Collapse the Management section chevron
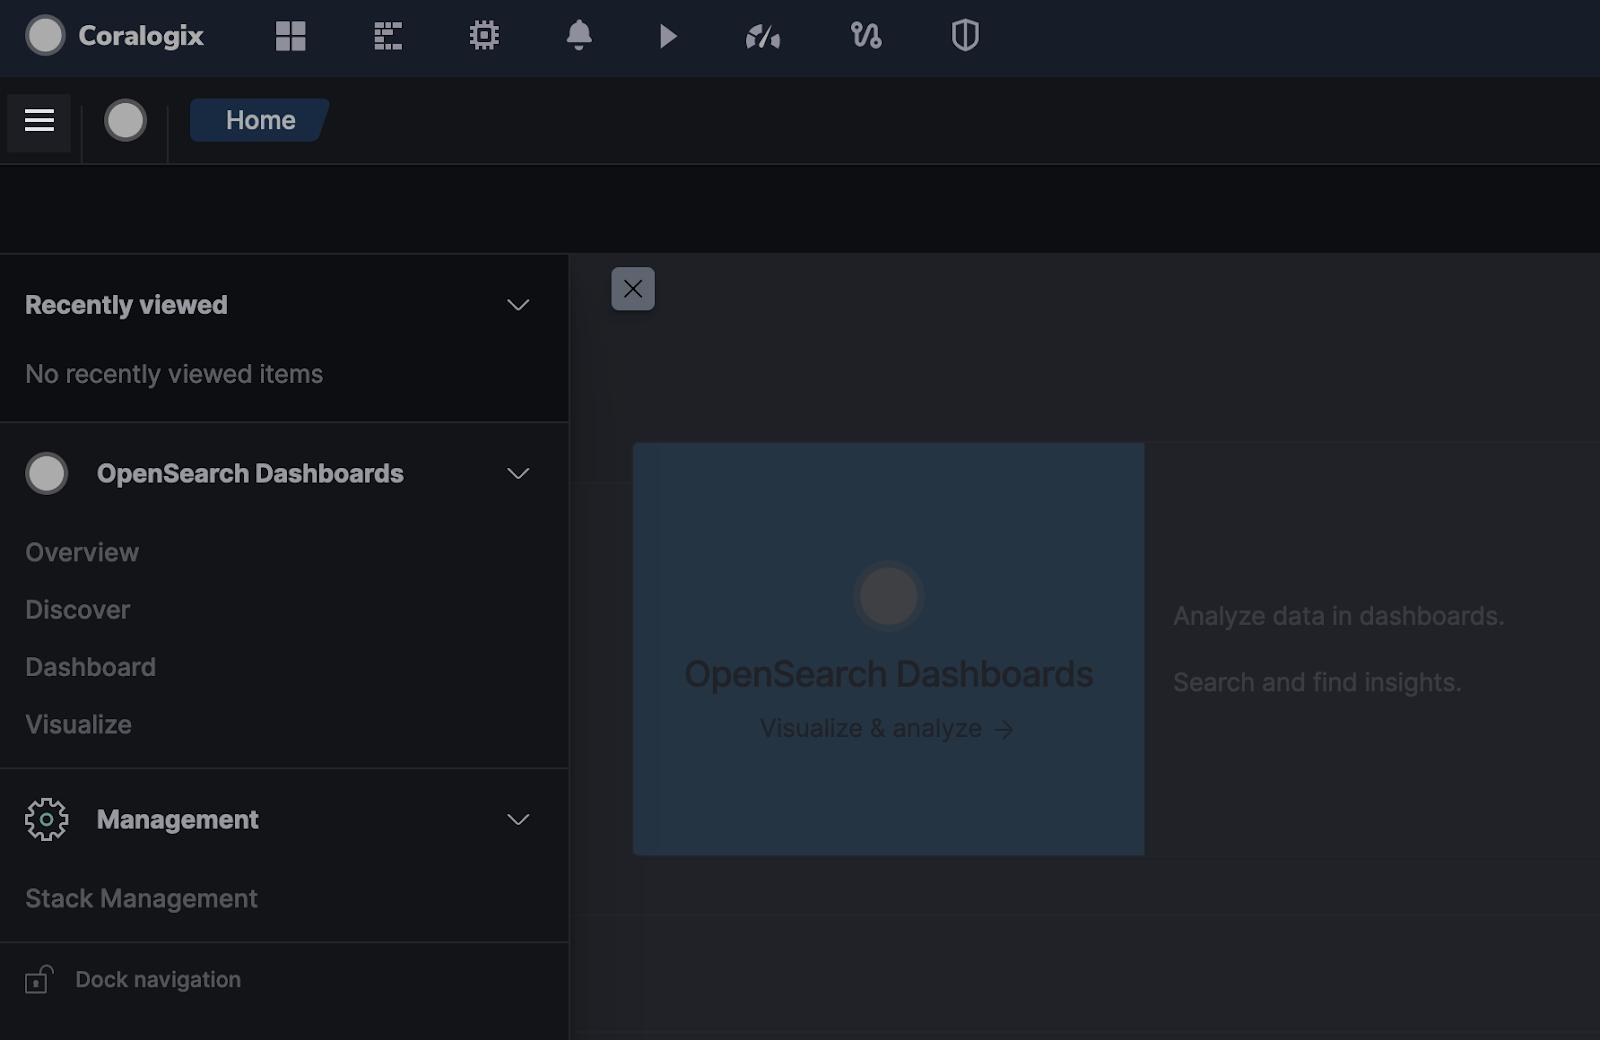This screenshot has height=1040, width=1600. 518,820
